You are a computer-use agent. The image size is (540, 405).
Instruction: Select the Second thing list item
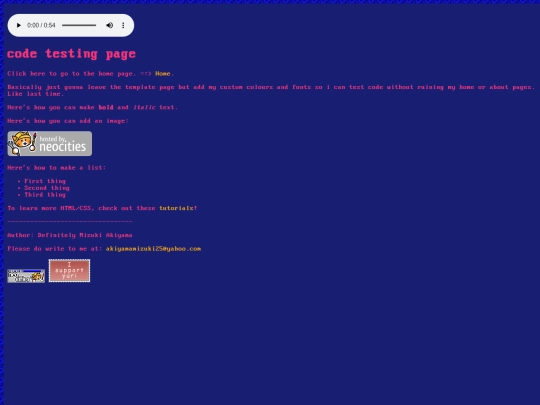click(x=47, y=188)
